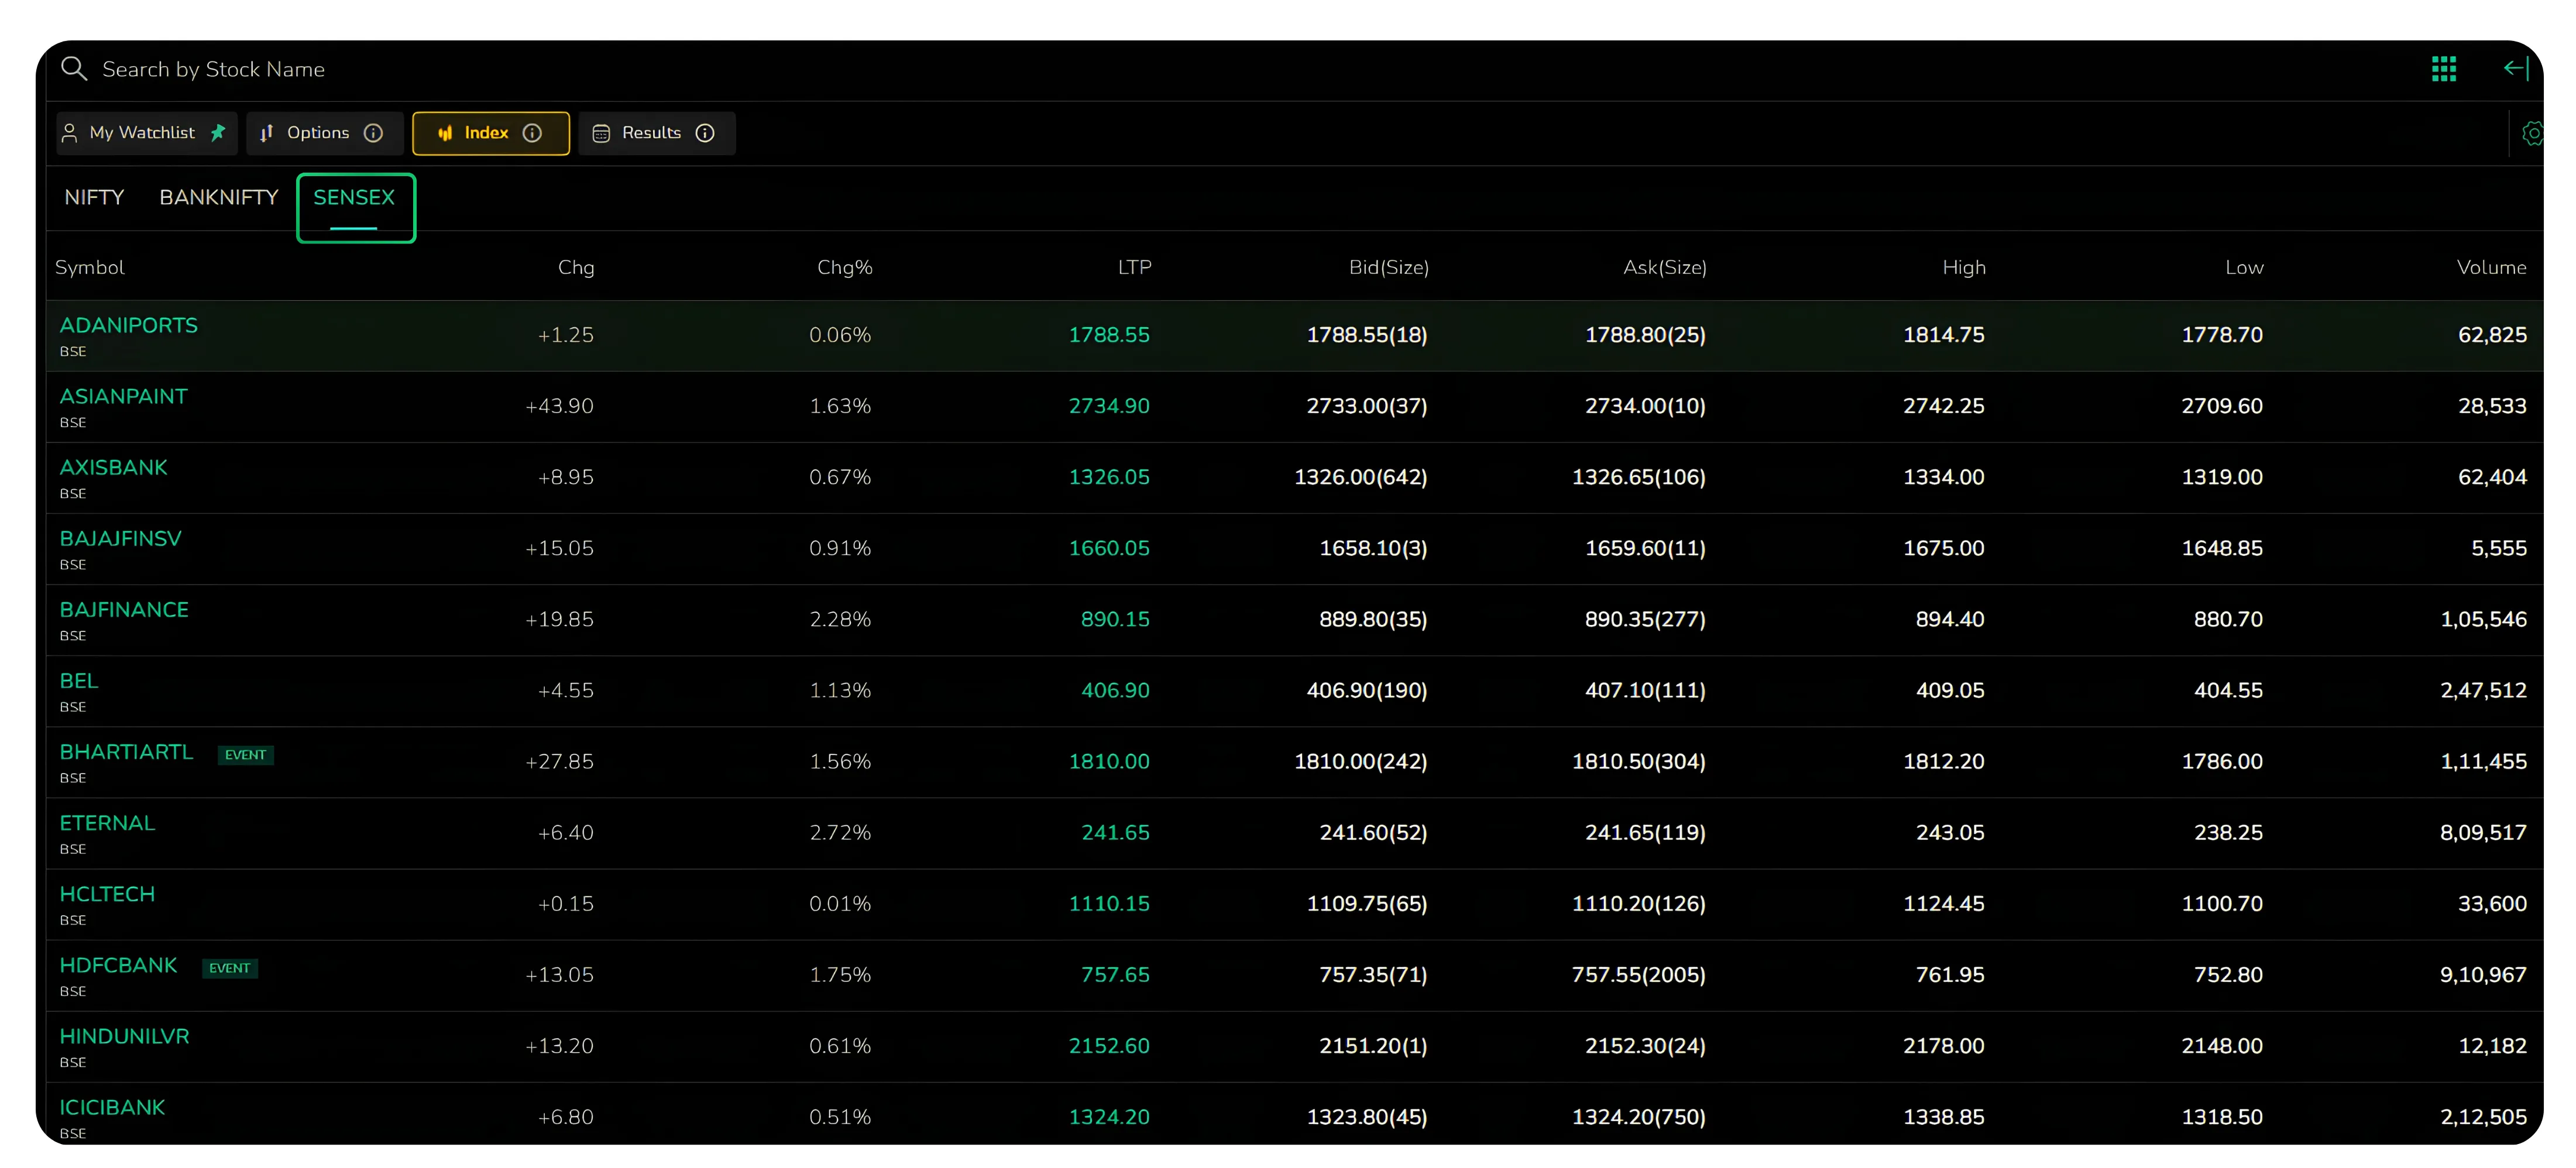The image size is (2576, 1168).
Task: Select the Index tab
Action: click(x=491, y=133)
